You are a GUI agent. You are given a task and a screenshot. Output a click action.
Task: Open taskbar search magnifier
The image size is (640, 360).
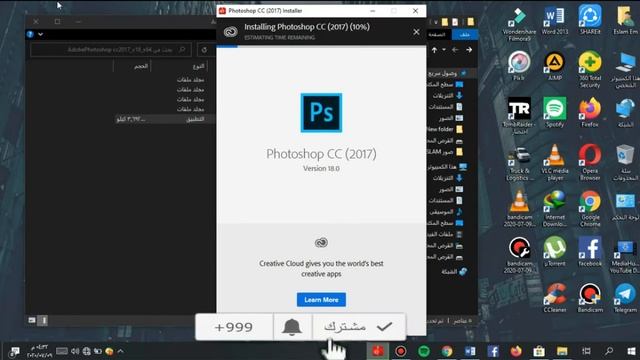(609, 351)
